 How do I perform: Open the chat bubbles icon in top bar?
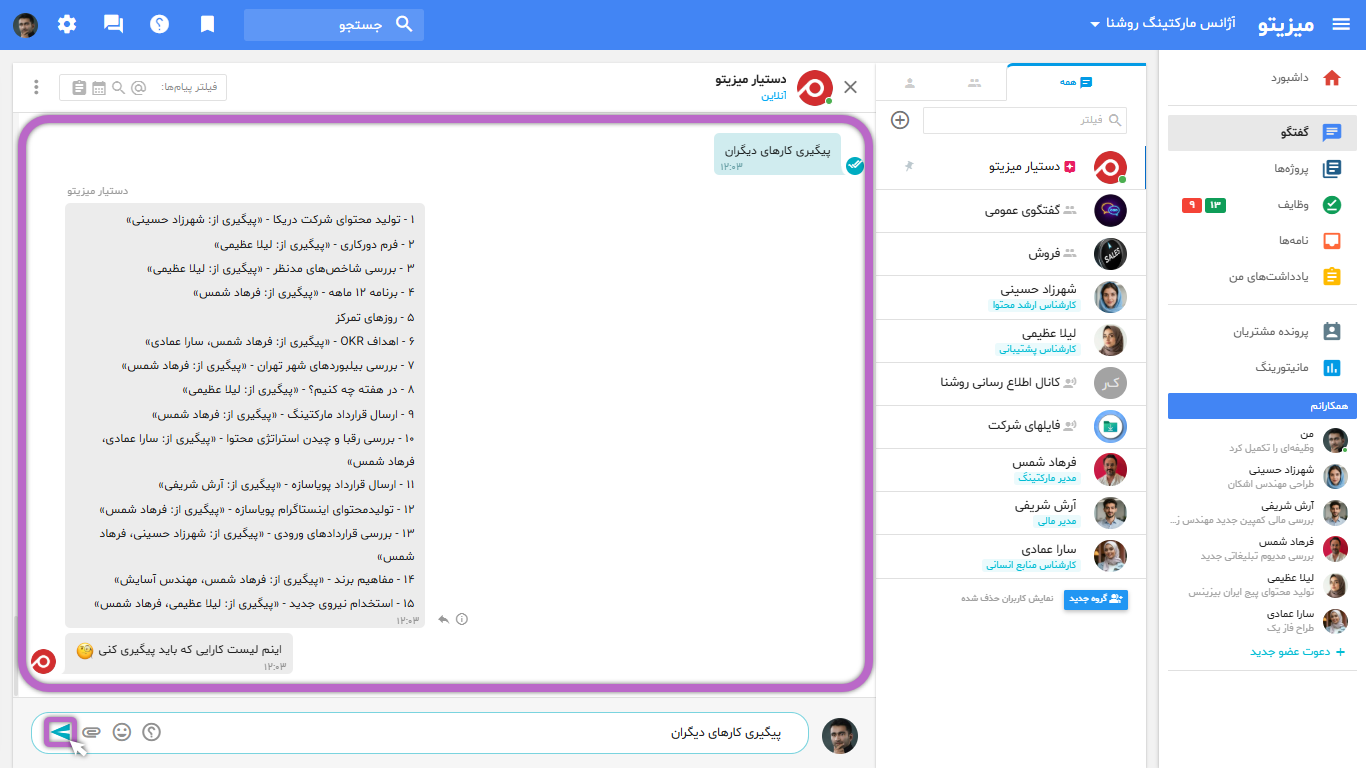coord(114,25)
